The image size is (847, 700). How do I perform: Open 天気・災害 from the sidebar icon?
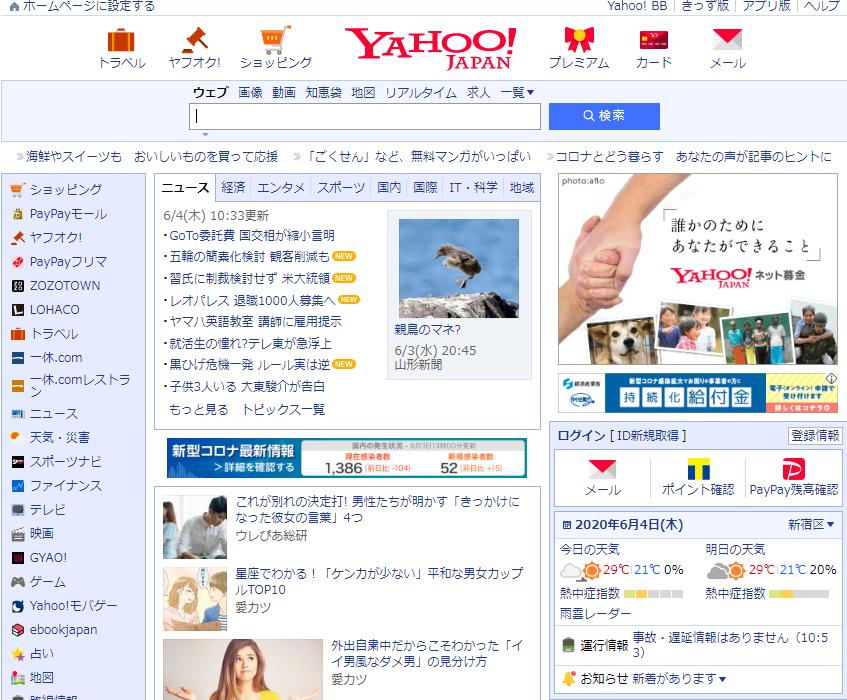tap(14, 437)
